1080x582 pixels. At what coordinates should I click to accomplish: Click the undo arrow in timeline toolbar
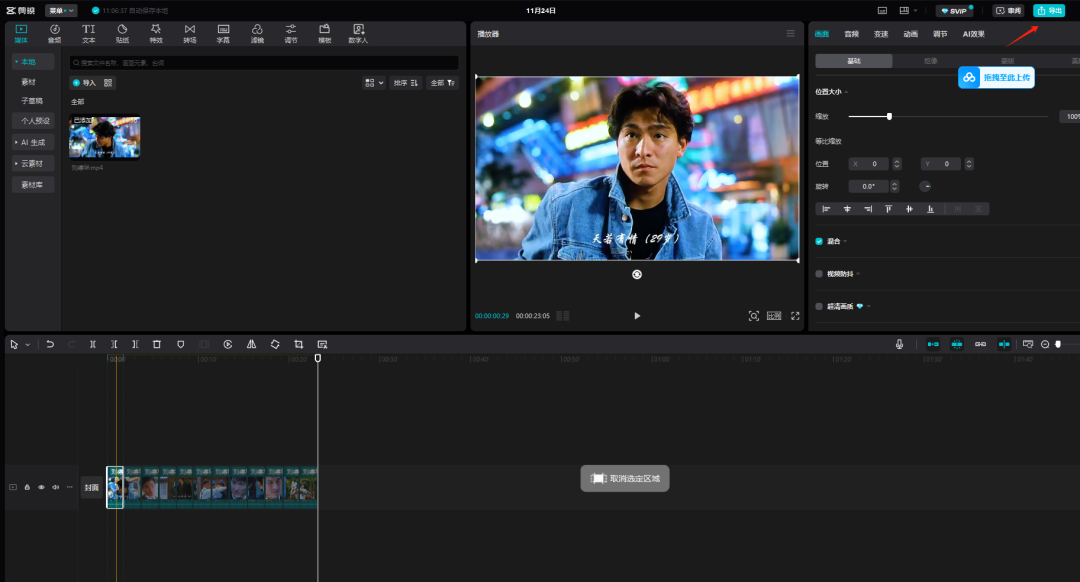[50, 344]
